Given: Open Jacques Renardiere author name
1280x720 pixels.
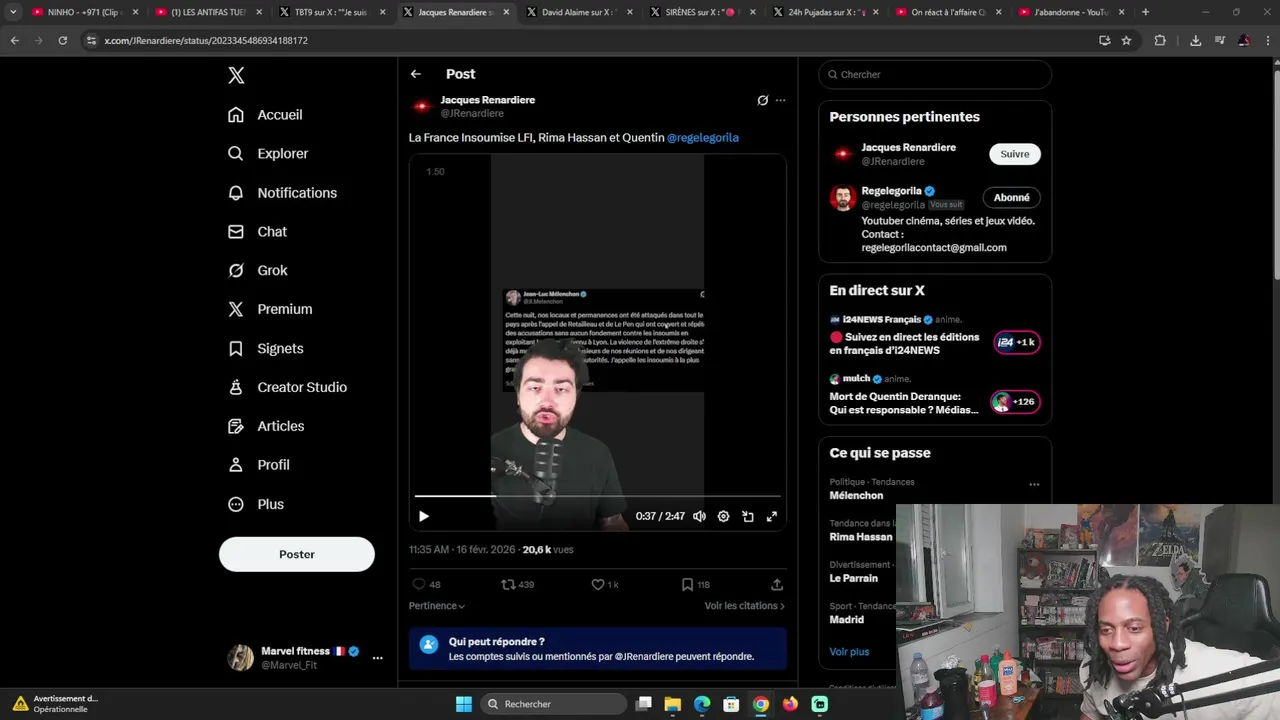Looking at the screenshot, I should tap(488, 100).
